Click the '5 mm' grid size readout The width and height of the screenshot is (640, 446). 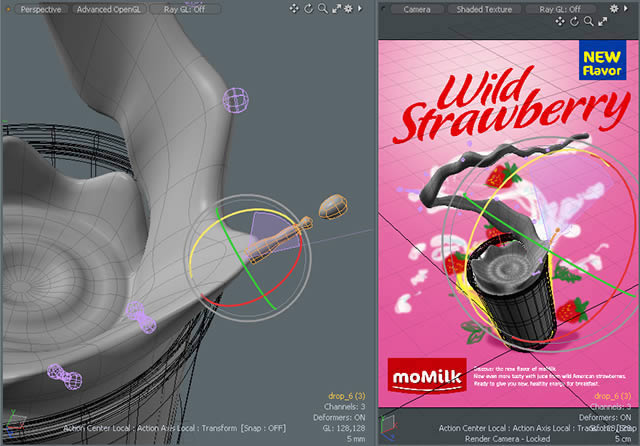[356, 439]
